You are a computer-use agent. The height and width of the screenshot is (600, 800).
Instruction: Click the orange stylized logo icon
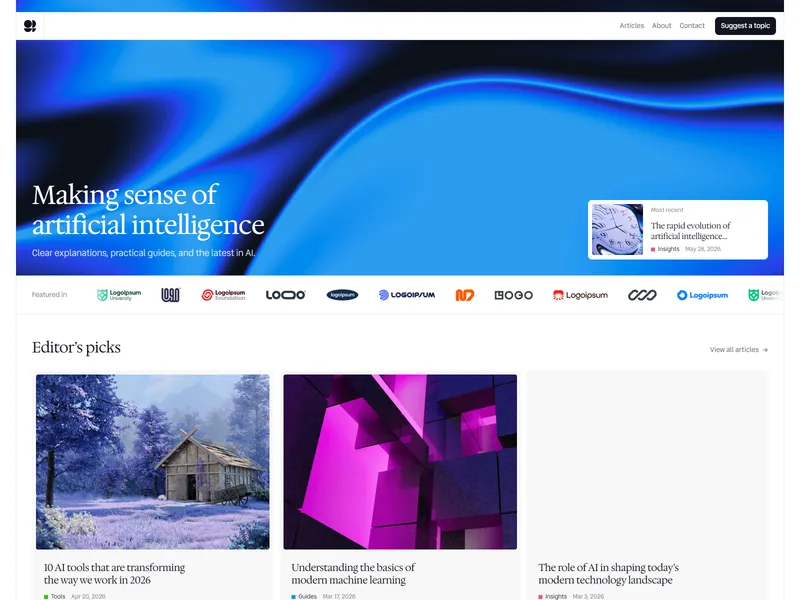click(x=465, y=295)
